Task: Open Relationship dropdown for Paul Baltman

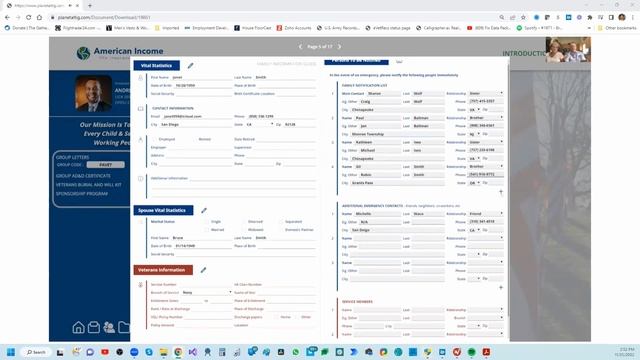Action: coord(486,118)
